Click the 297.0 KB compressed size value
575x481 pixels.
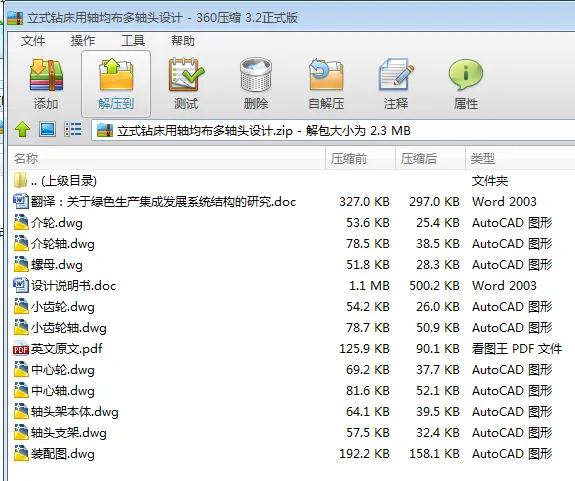point(434,202)
